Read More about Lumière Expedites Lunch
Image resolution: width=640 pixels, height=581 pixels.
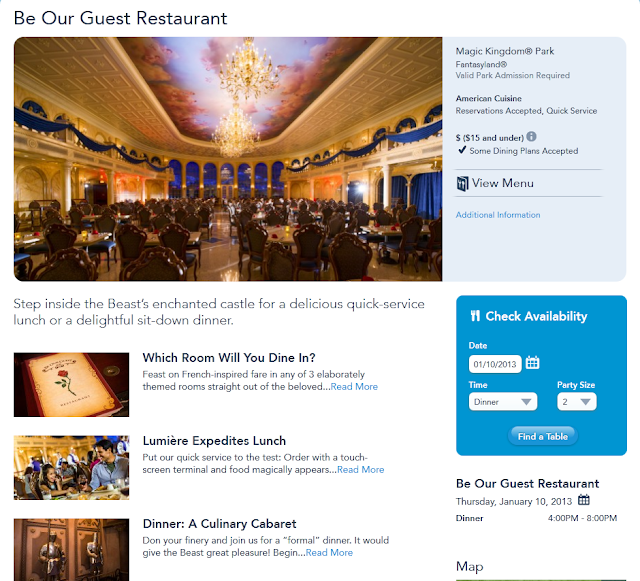point(361,470)
